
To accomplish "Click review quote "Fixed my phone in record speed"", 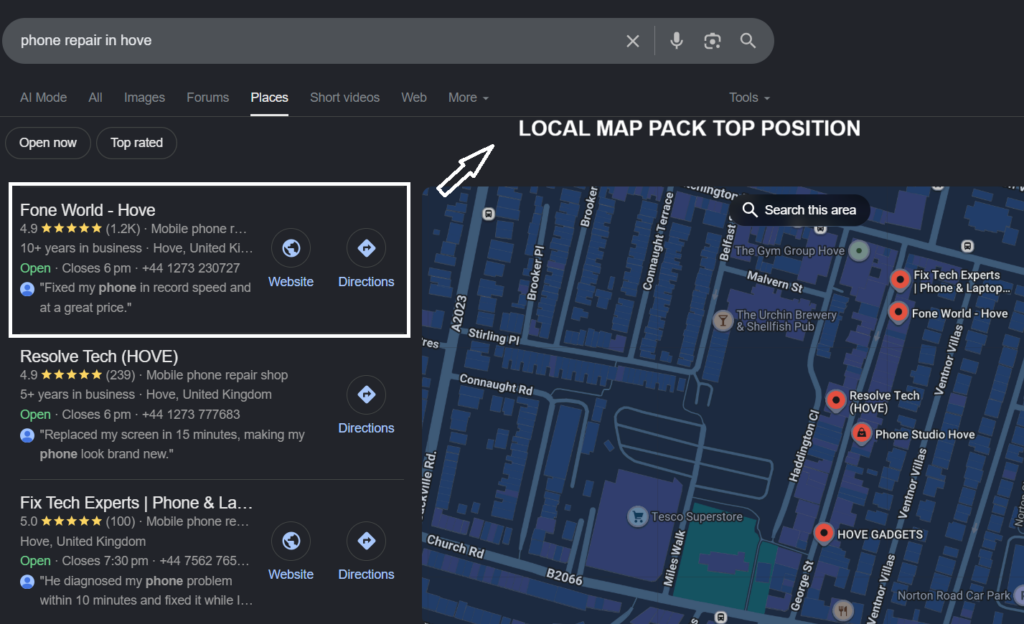I will (145, 298).
